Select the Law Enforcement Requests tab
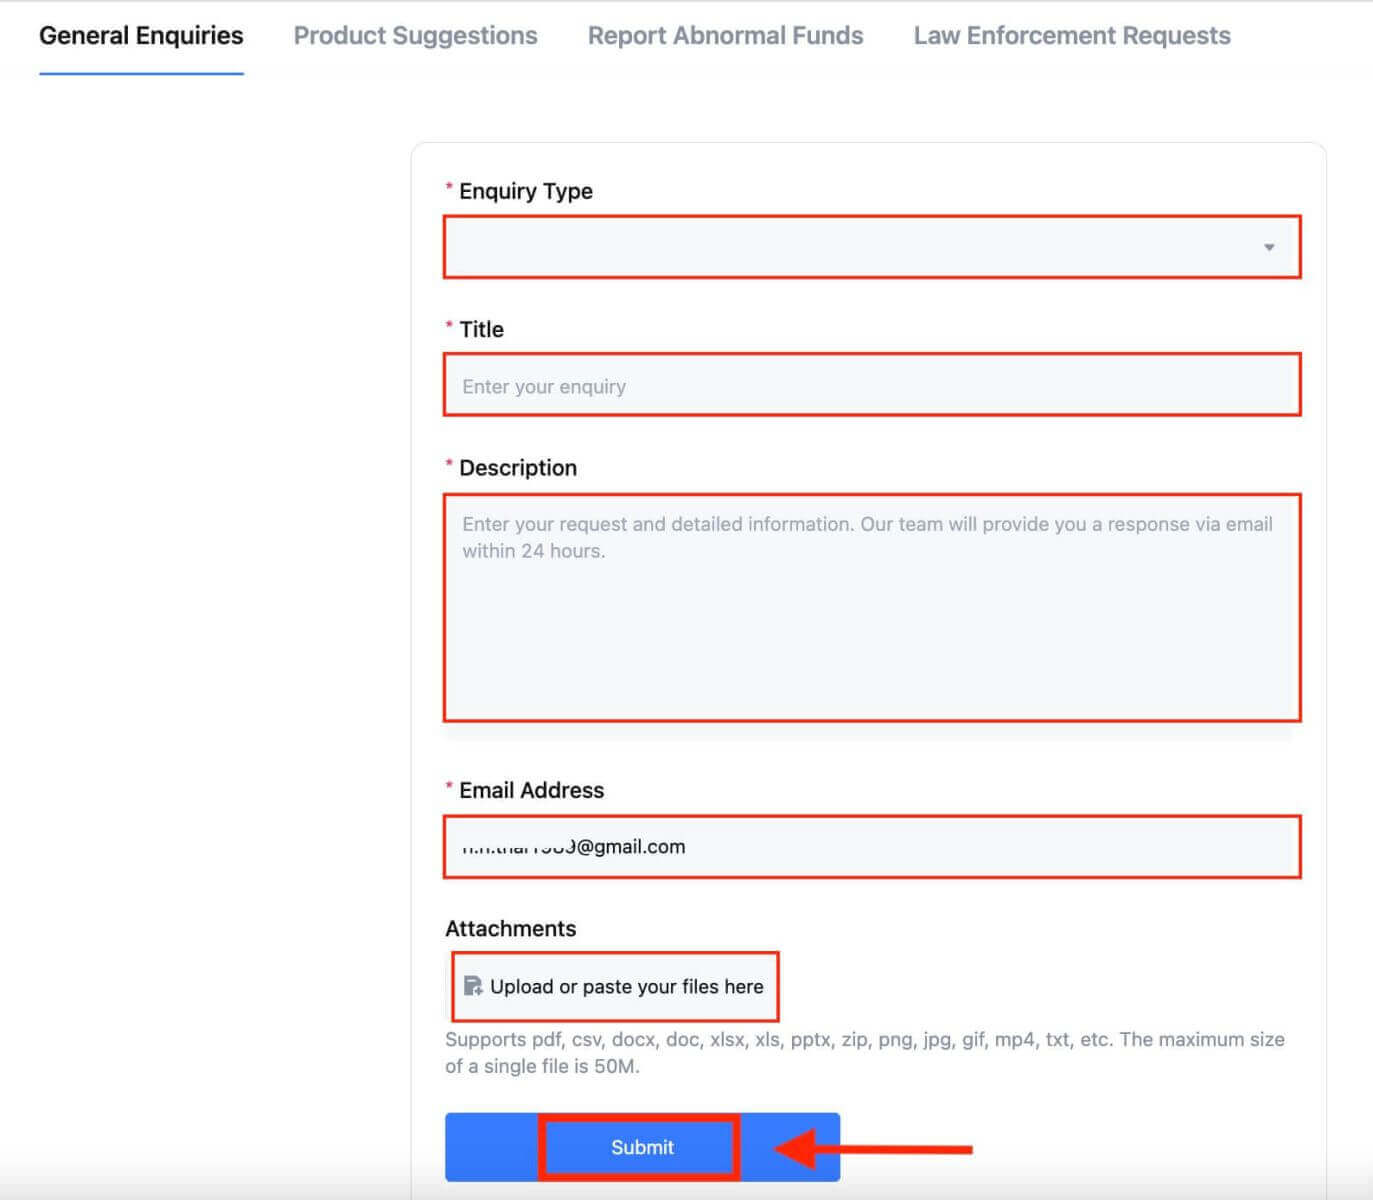This screenshot has width=1373, height=1200. tap(1071, 36)
